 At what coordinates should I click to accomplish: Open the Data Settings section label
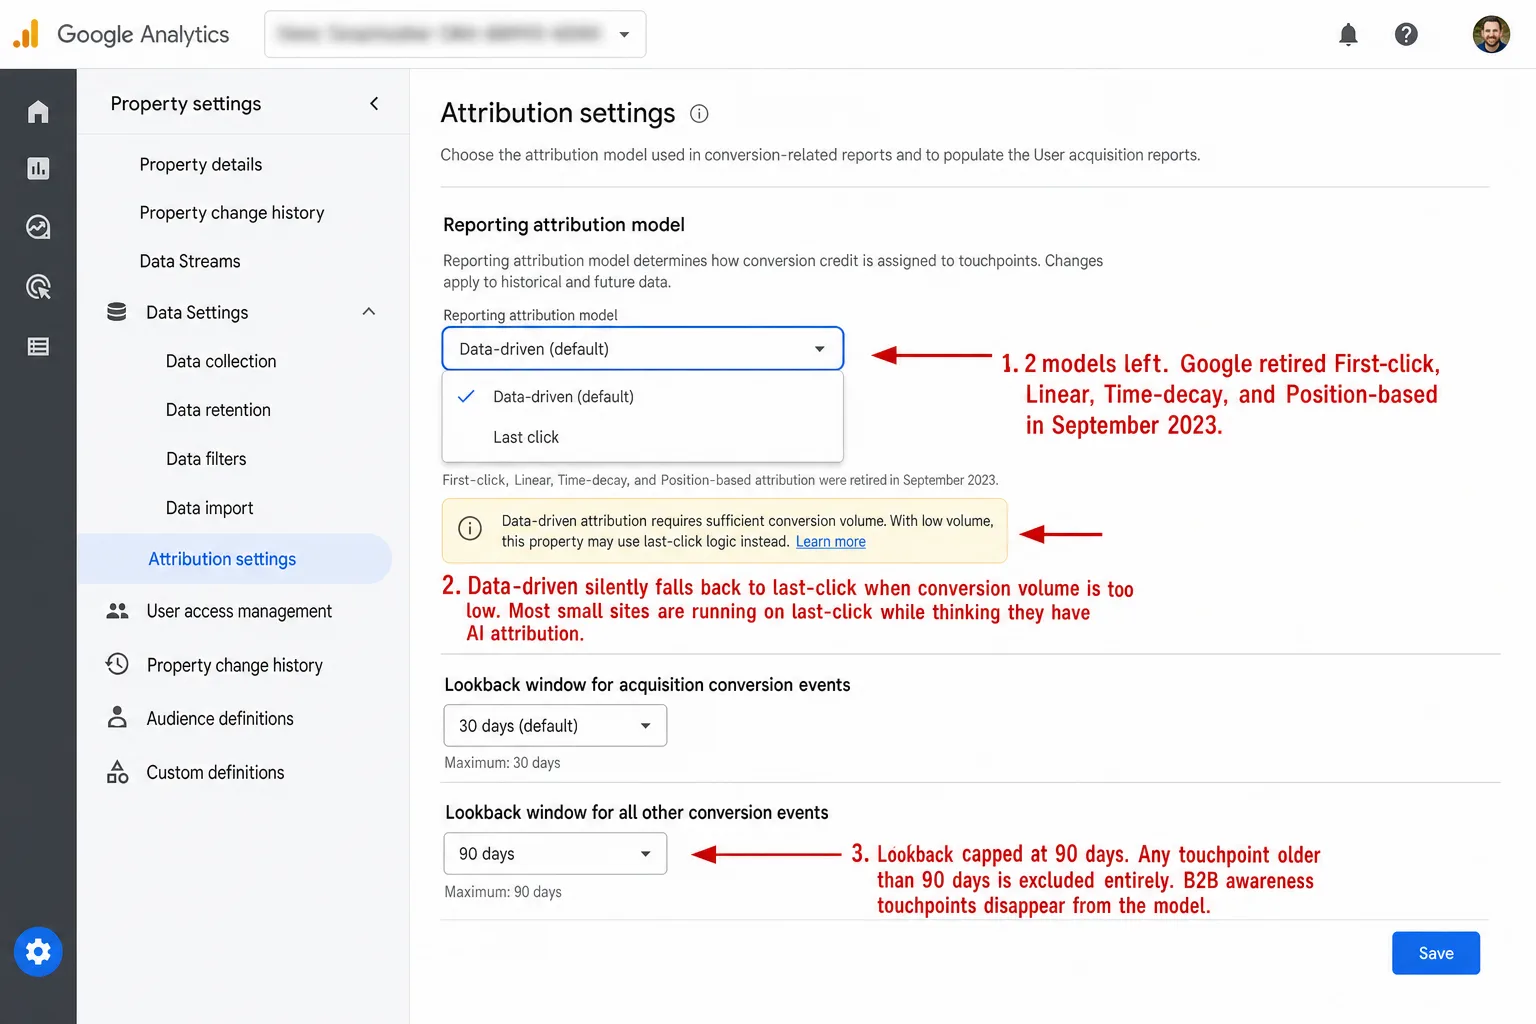coord(197,312)
